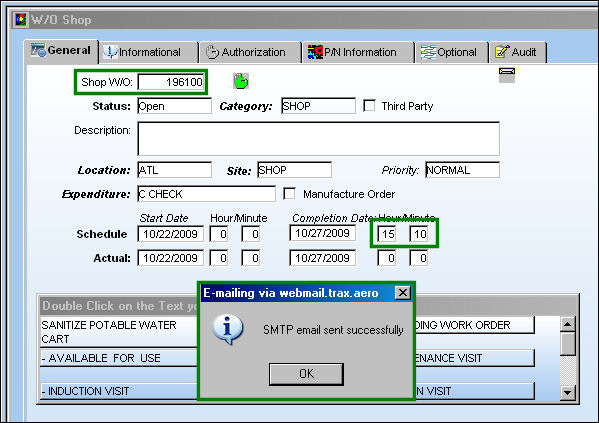Click the cell ending in N VISIT
Image resolution: width=599 pixels, height=423 pixels.
(475, 391)
